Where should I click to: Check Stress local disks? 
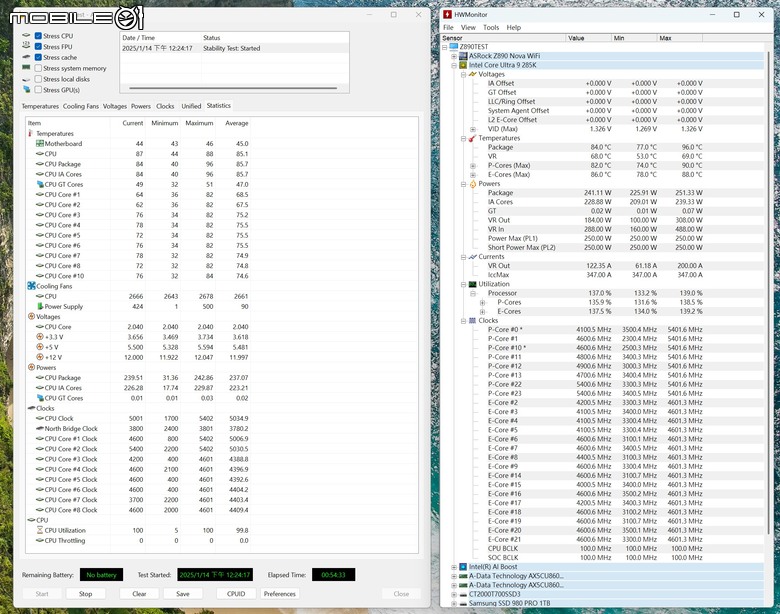pos(38,79)
